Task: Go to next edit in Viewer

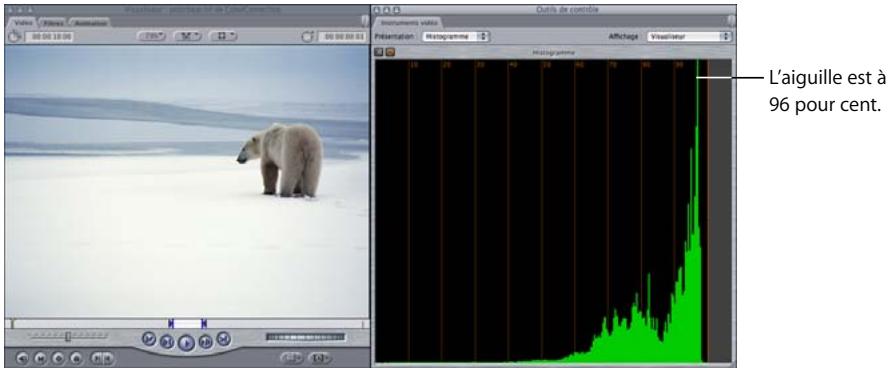Action: (224, 338)
